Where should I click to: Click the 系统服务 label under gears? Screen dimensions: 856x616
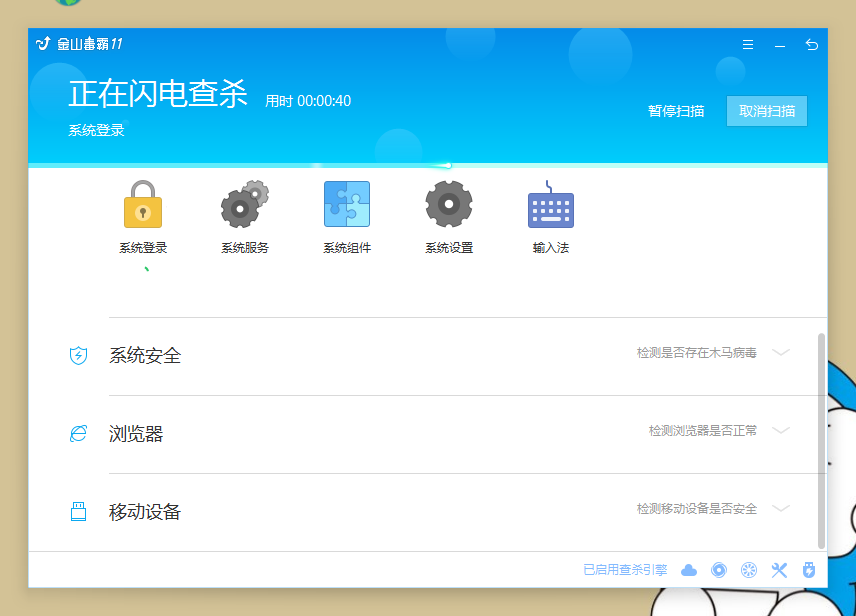click(245, 248)
